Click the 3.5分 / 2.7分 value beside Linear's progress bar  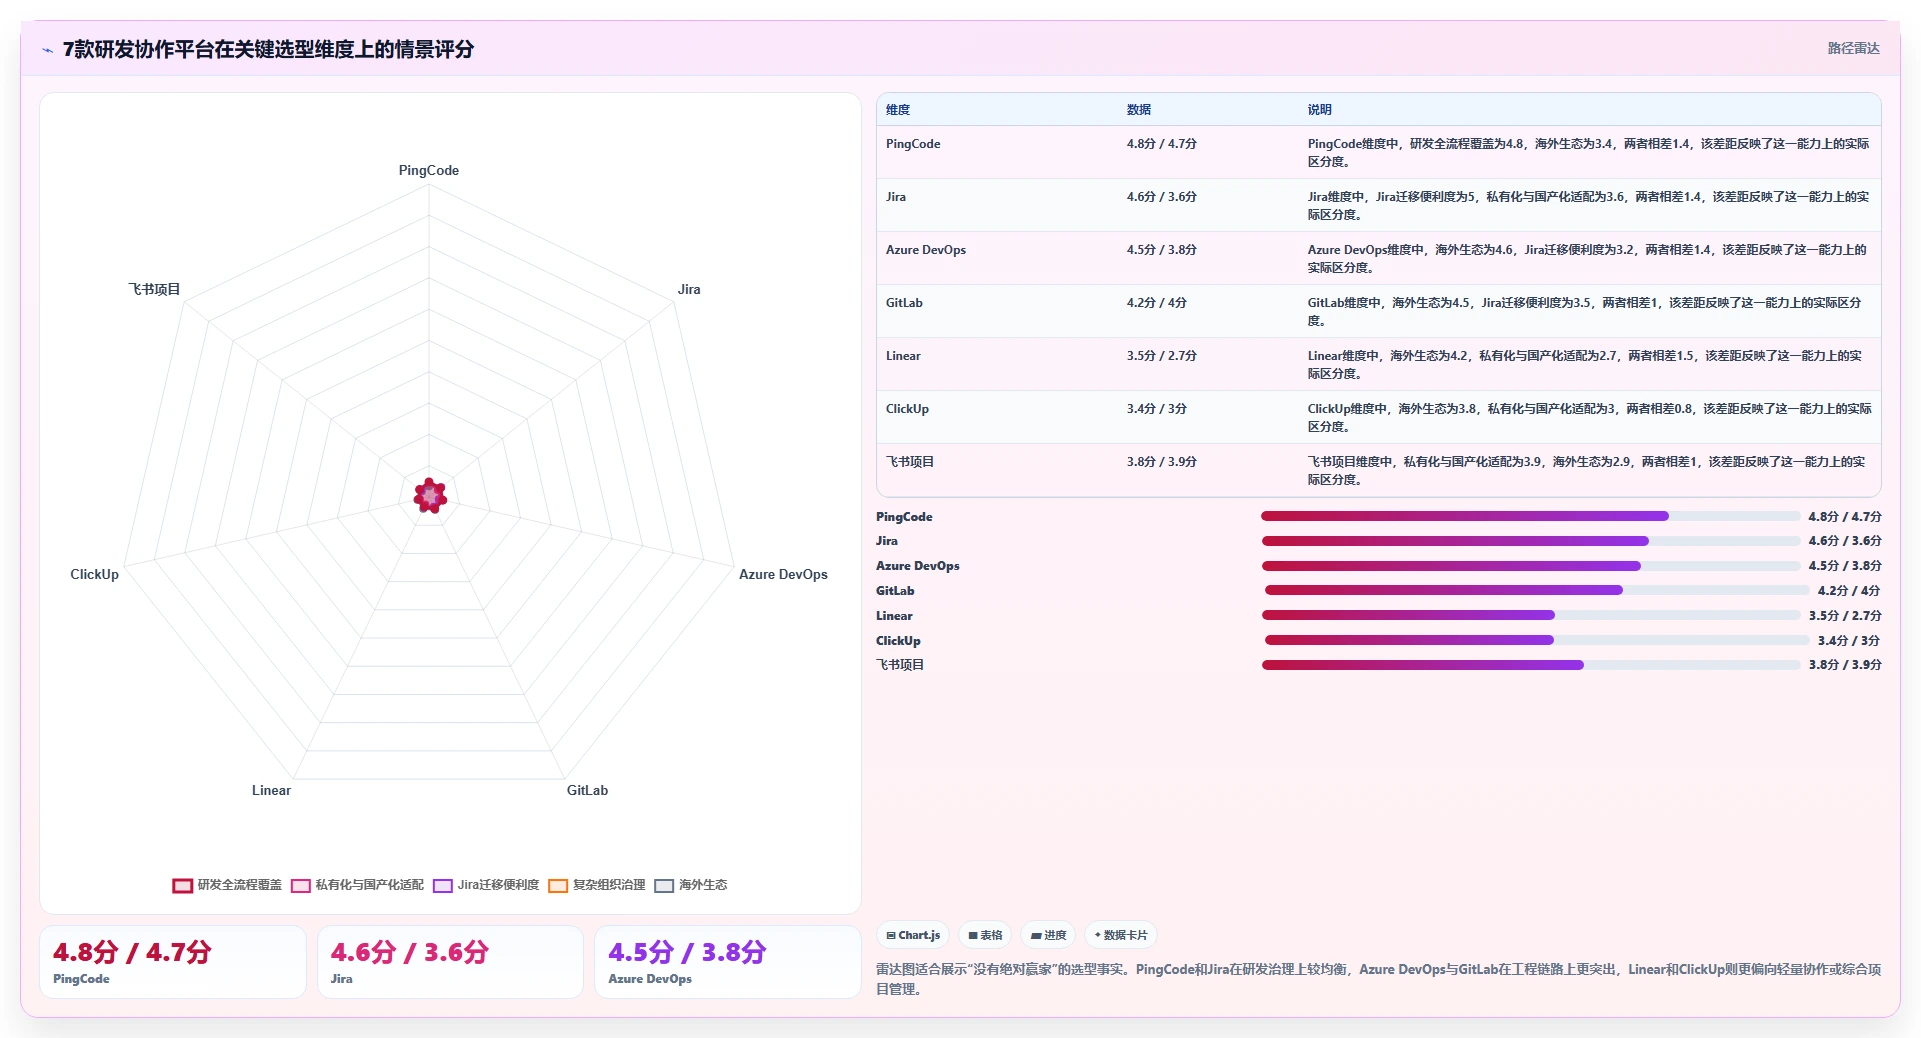[1845, 616]
